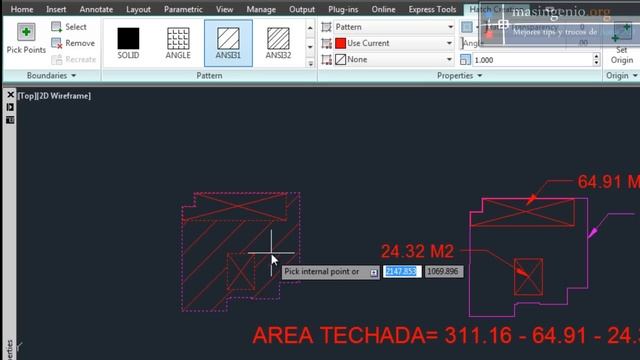Click the AREA TECHADA formula text
The width and height of the screenshot is (640, 360).
click(446, 336)
